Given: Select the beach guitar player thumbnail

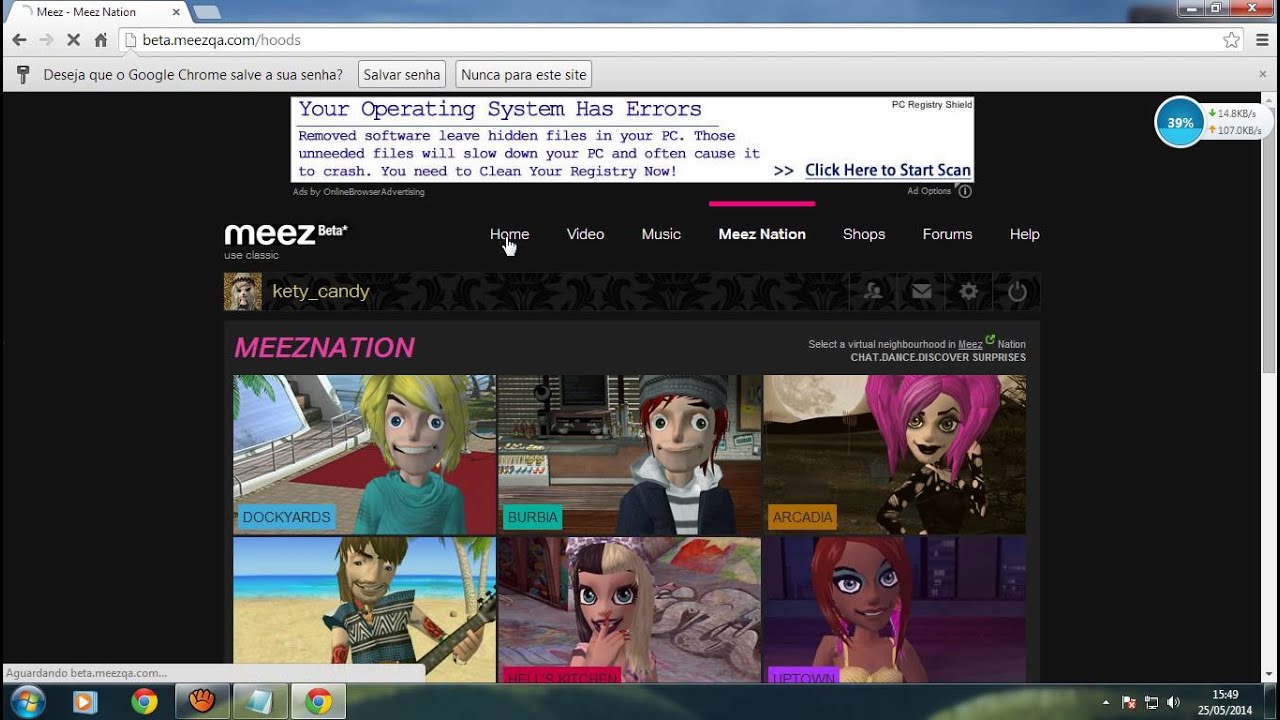Looking at the screenshot, I should coord(364,610).
